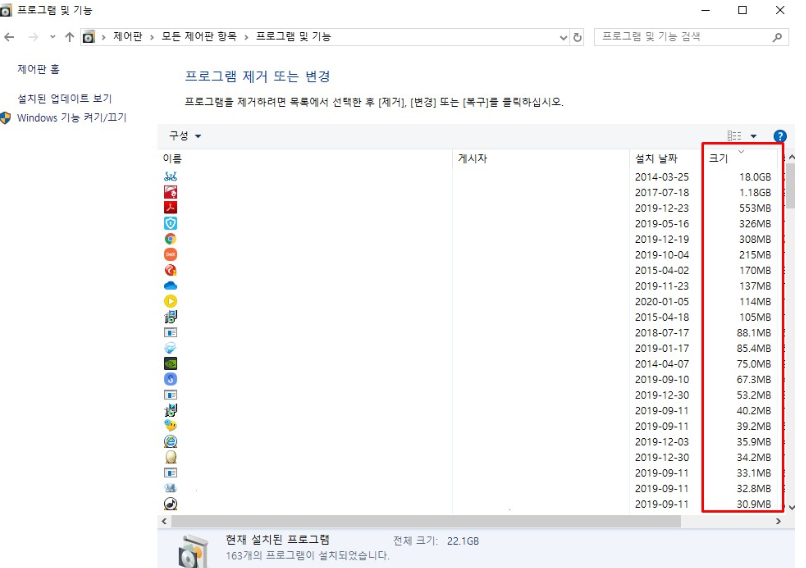Select the blue round icon in 67.3MB row

[x=171, y=379]
